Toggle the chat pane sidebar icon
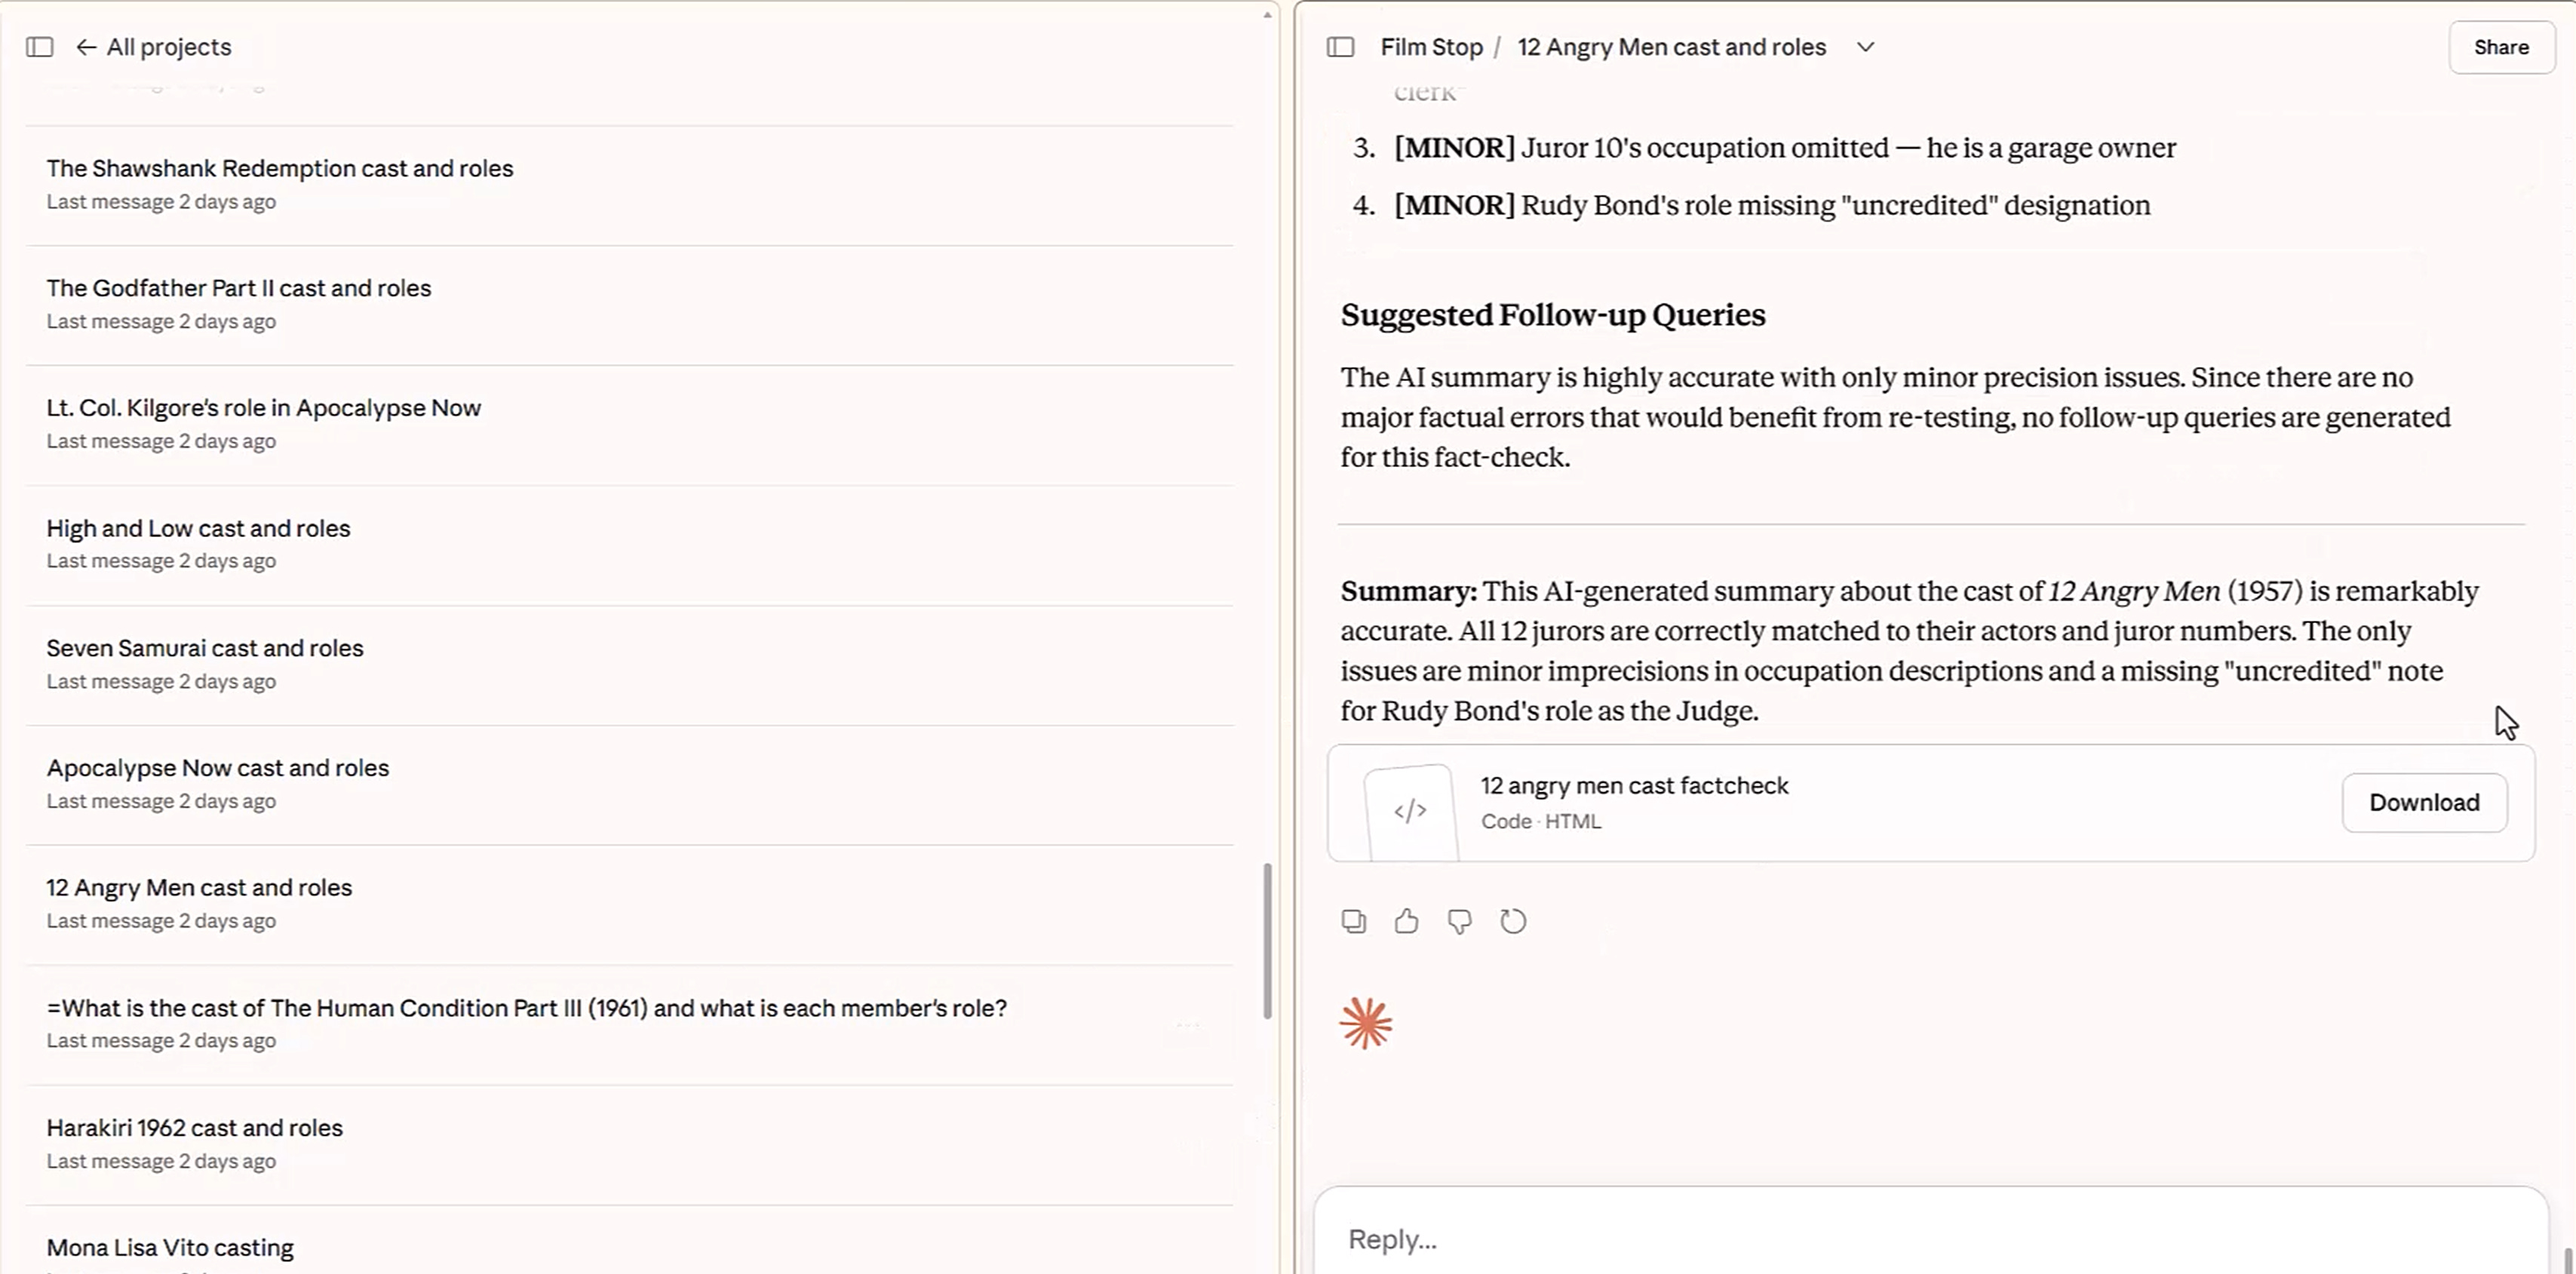Viewport: 2576px width, 1274px height. click(x=1340, y=47)
